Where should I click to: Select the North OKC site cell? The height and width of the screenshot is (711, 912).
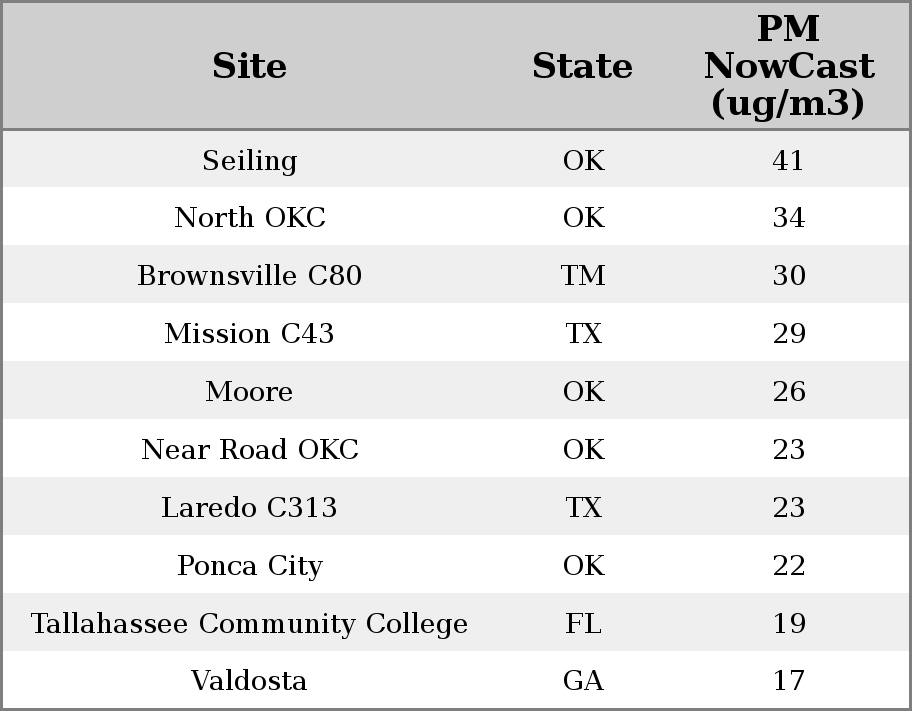[249, 218]
